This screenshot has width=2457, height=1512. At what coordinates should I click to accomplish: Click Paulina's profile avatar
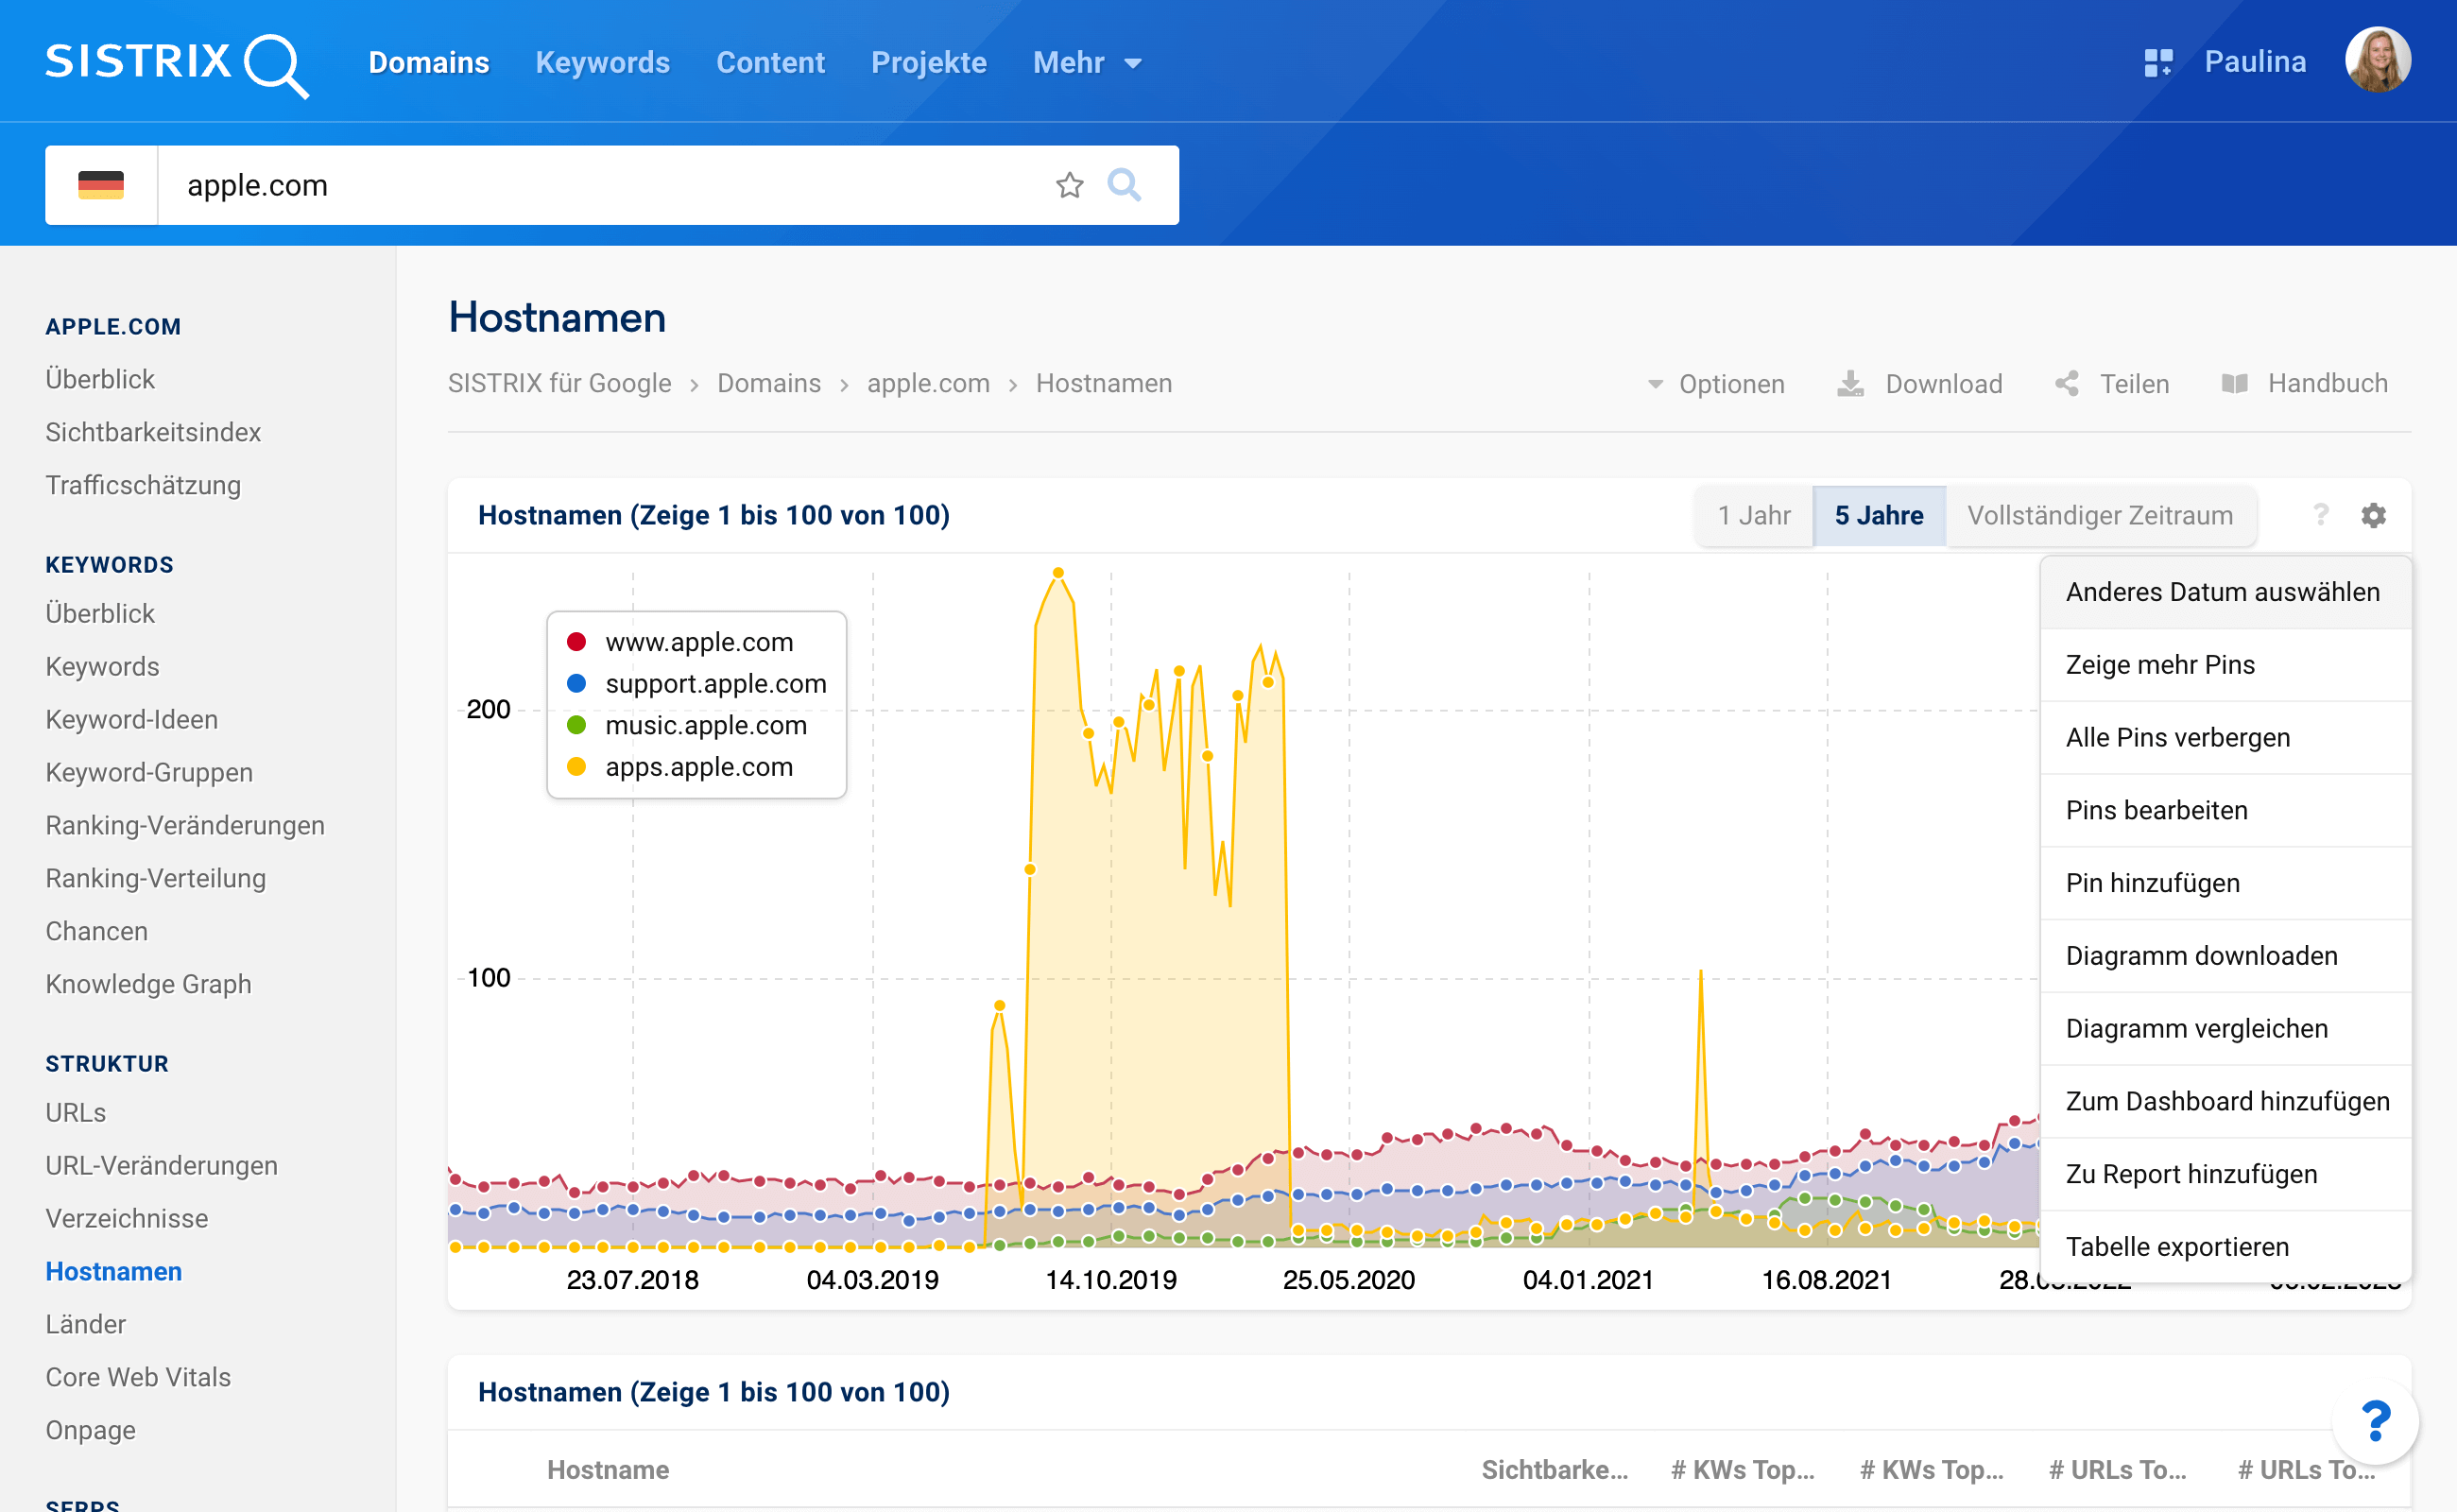coord(2377,60)
